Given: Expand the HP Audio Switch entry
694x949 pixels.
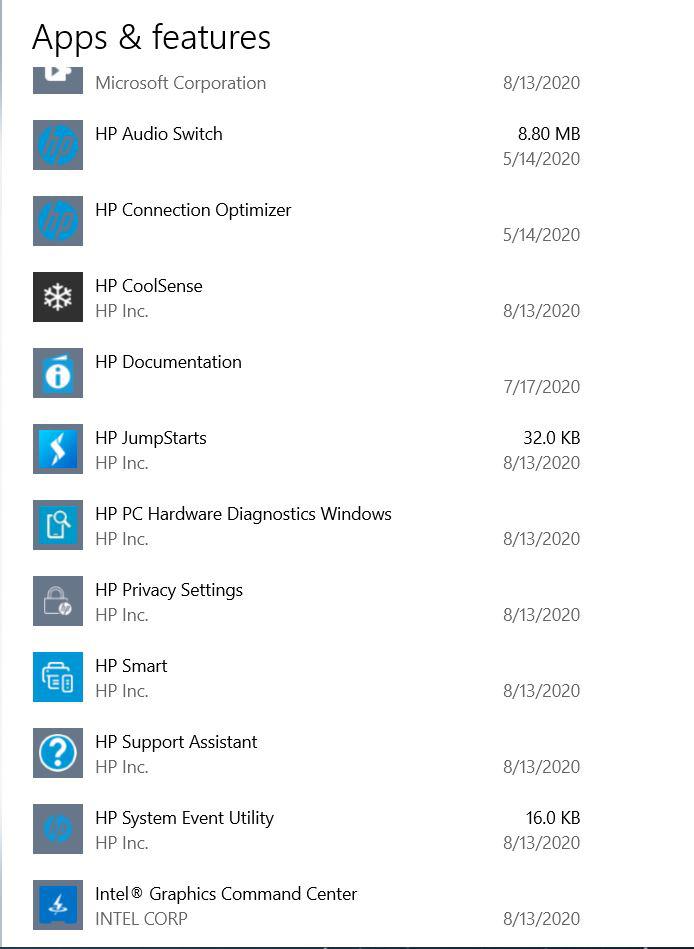Looking at the screenshot, I should pyautogui.click(x=300, y=145).
